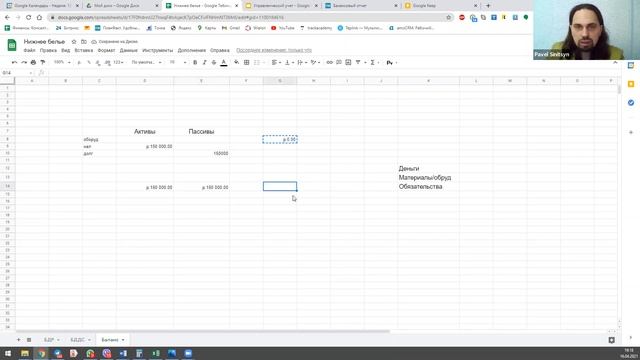
Task: Toggle strikethrough formatting
Action: coord(214,62)
